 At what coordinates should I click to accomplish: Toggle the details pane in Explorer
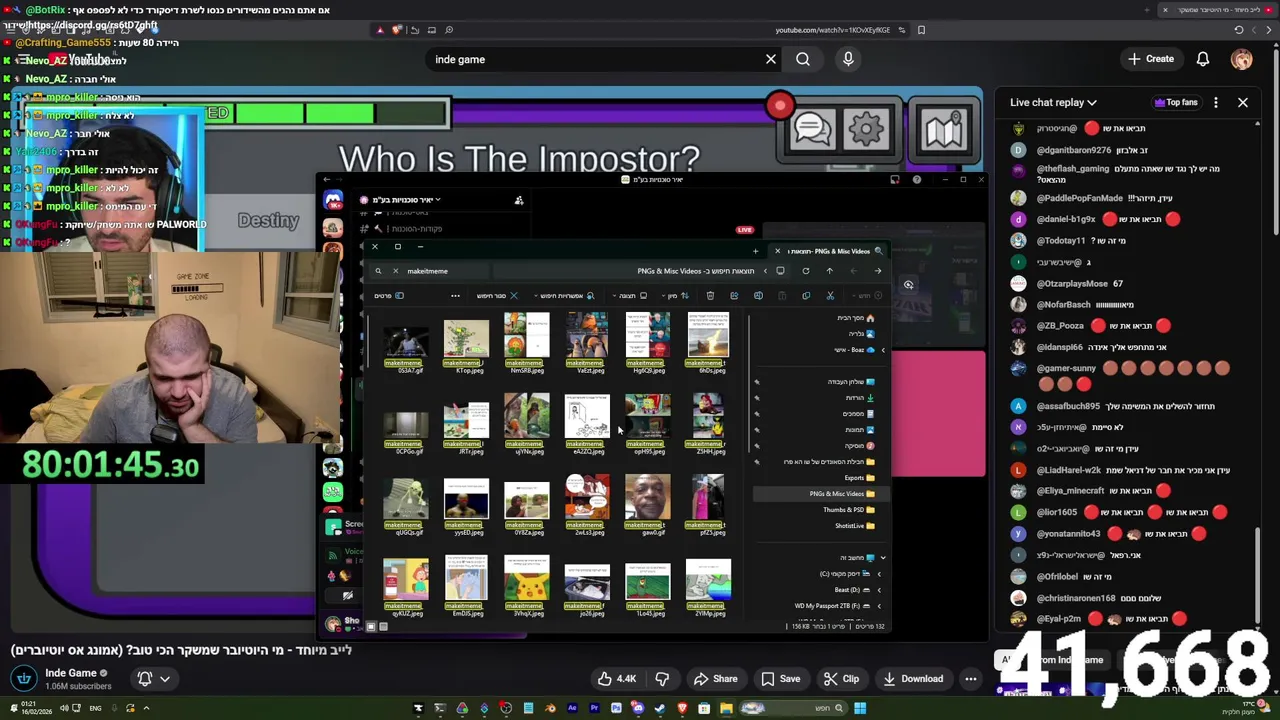tap(390, 296)
